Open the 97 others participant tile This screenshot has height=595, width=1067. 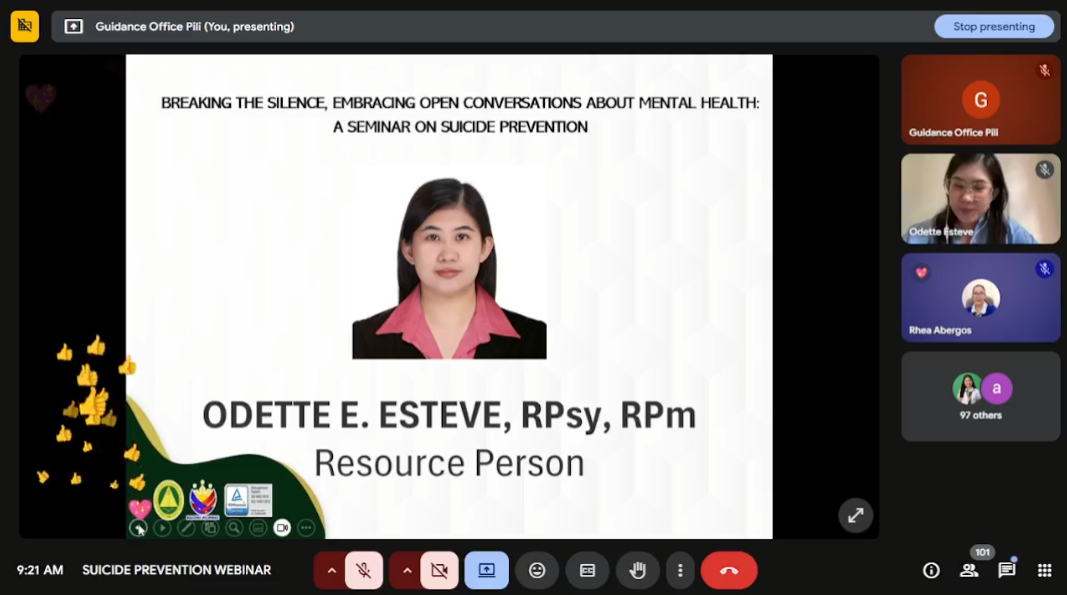pyautogui.click(x=980, y=396)
